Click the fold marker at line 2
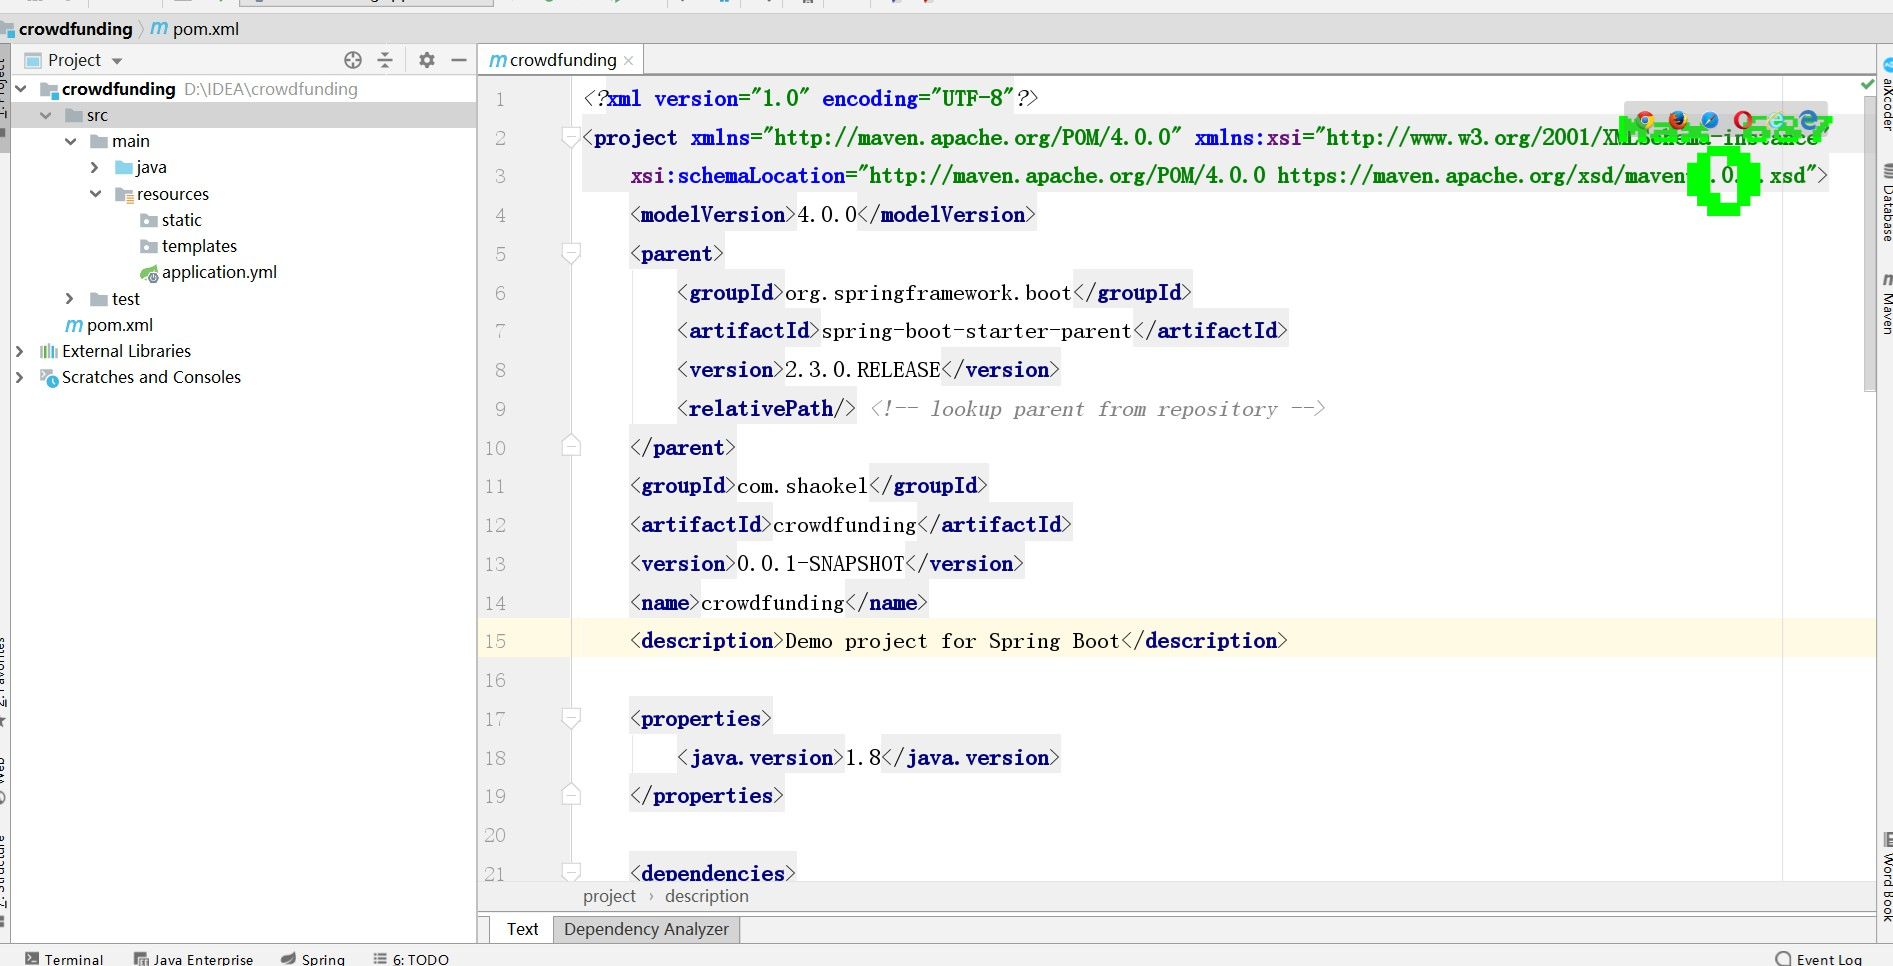The image size is (1893, 966). click(x=571, y=137)
